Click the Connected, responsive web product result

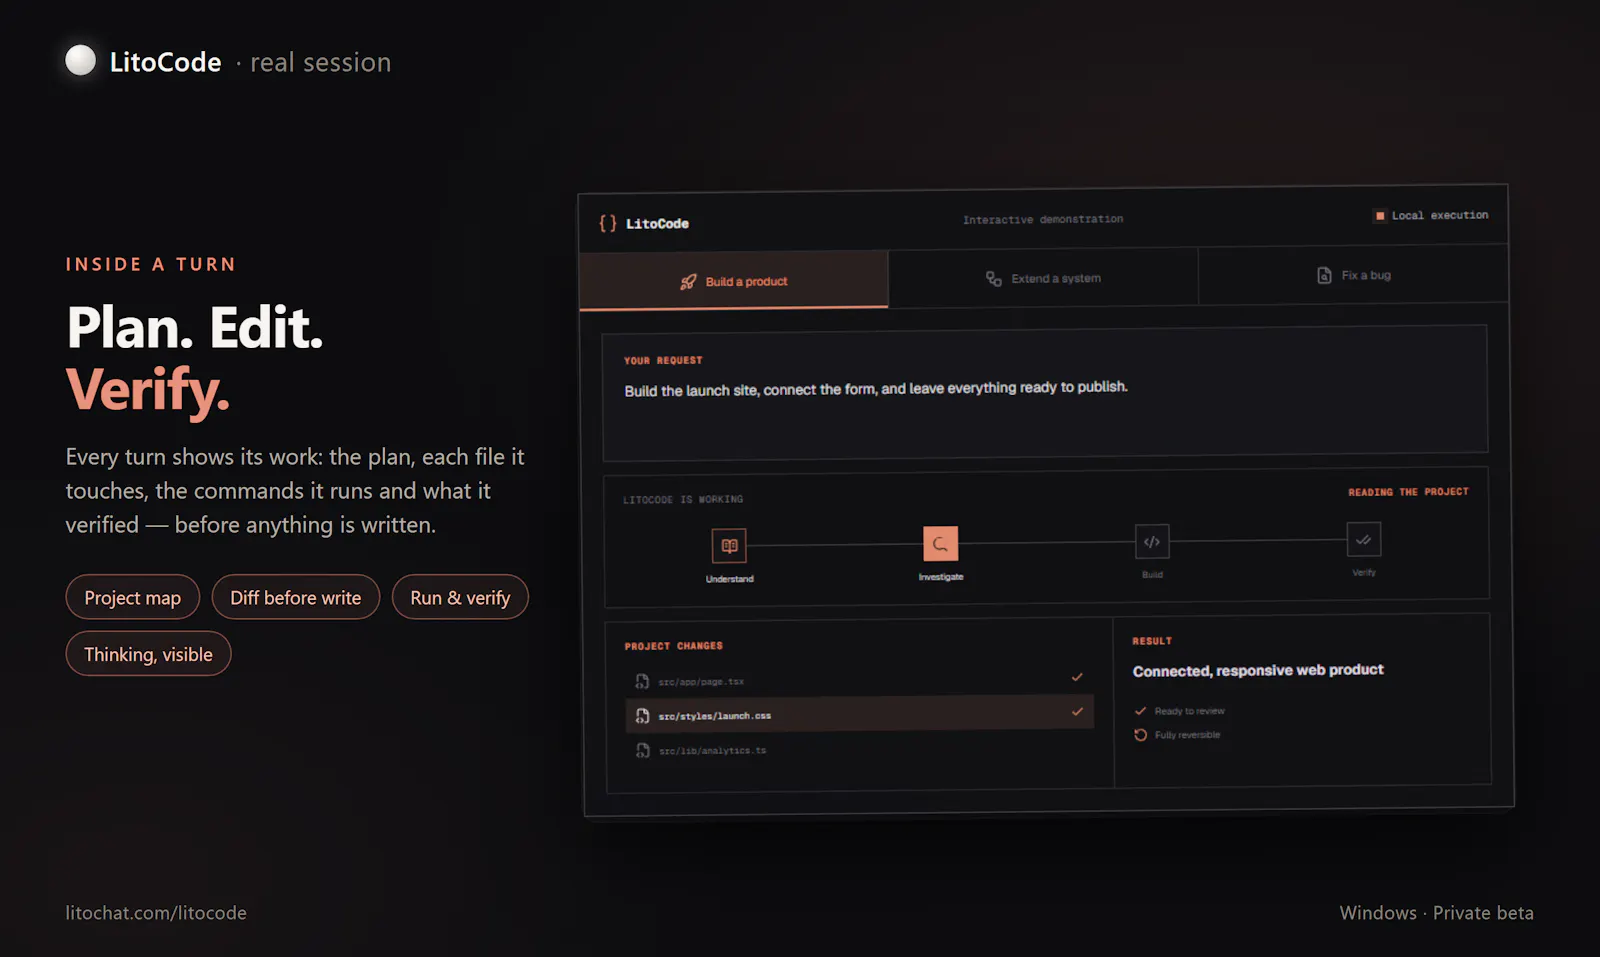(1258, 670)
